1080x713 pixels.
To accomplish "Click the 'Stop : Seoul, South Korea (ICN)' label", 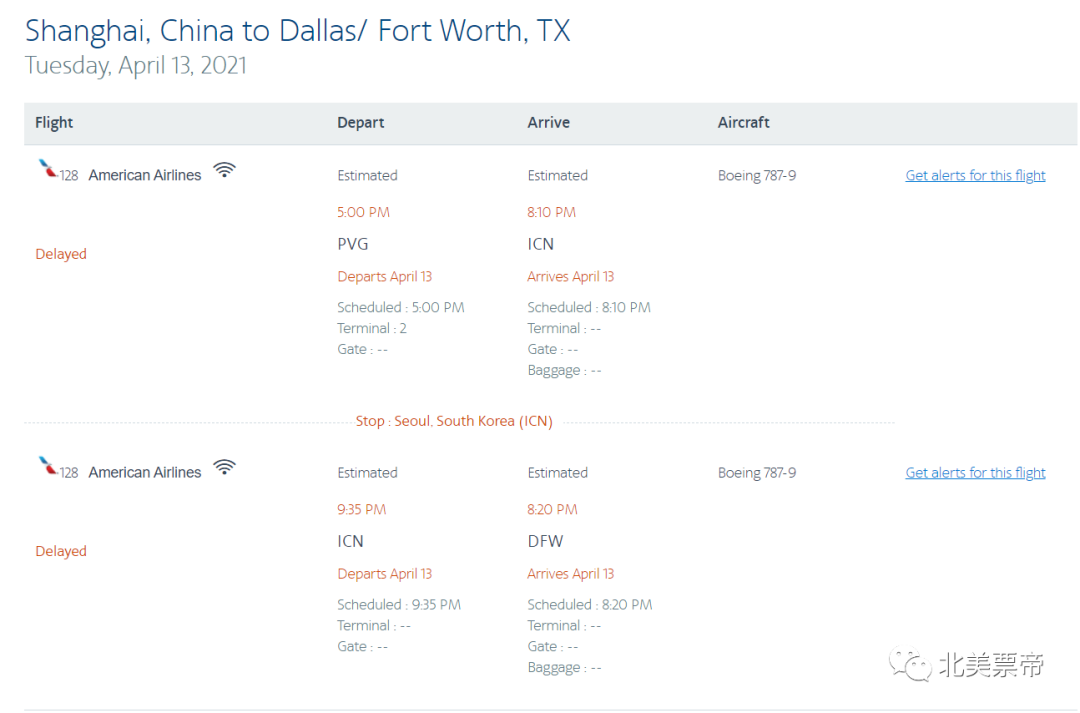I will (x=454, y=421).
